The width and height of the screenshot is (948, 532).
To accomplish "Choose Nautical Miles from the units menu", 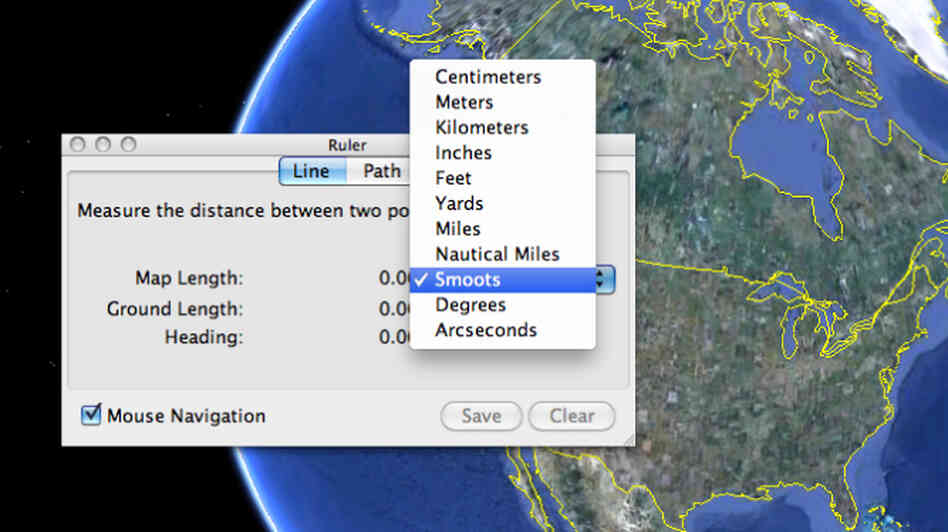I will click(502, 255).
